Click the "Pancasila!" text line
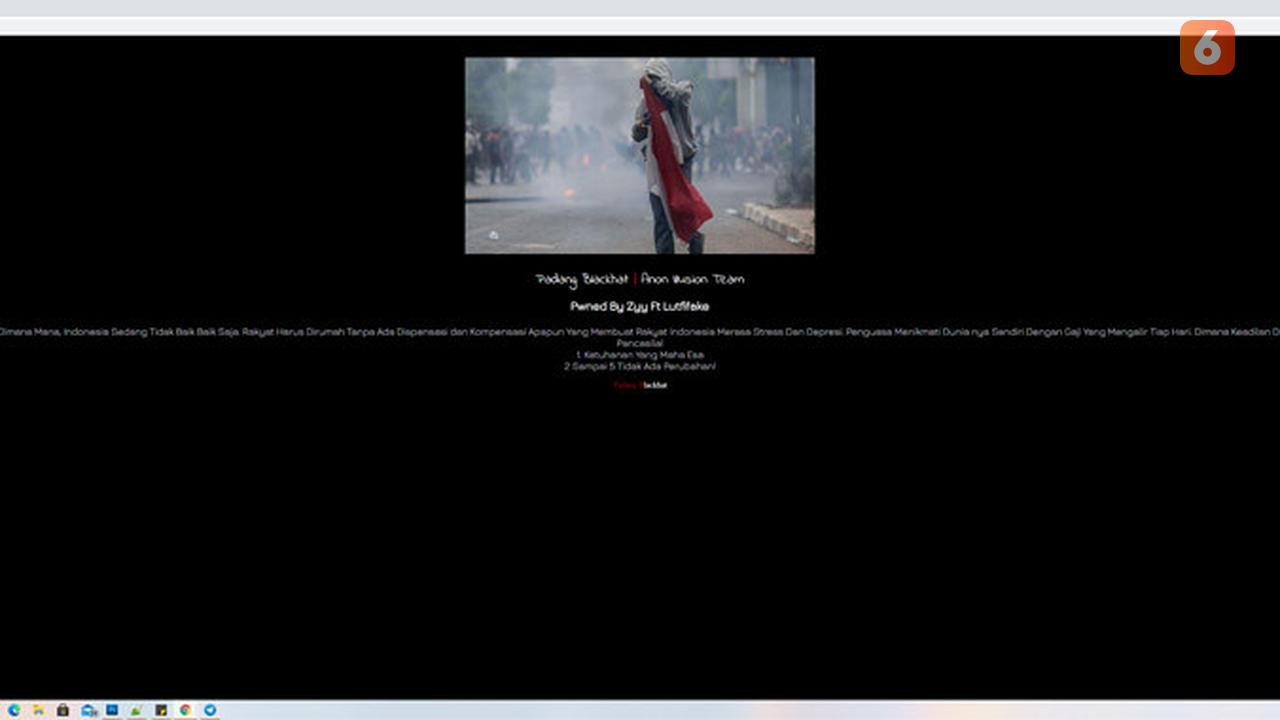 click(x=639, y=343)
